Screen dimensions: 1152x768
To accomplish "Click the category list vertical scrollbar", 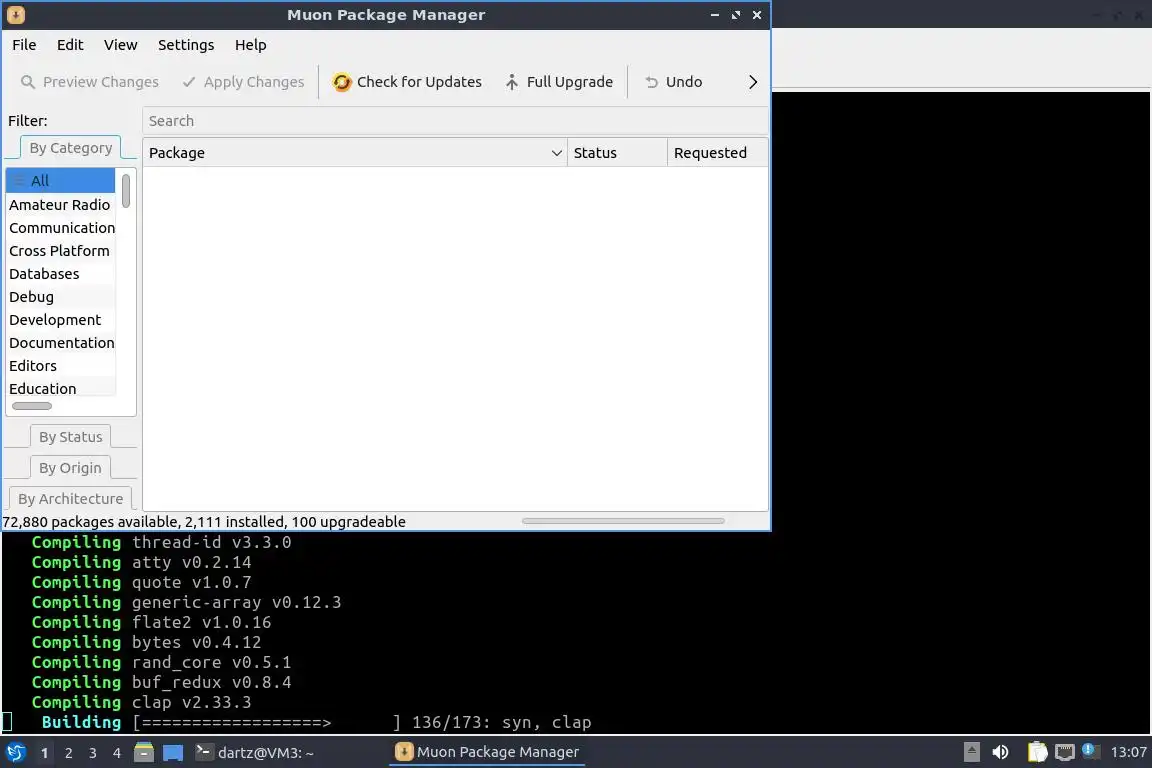I will coord(126,191).
